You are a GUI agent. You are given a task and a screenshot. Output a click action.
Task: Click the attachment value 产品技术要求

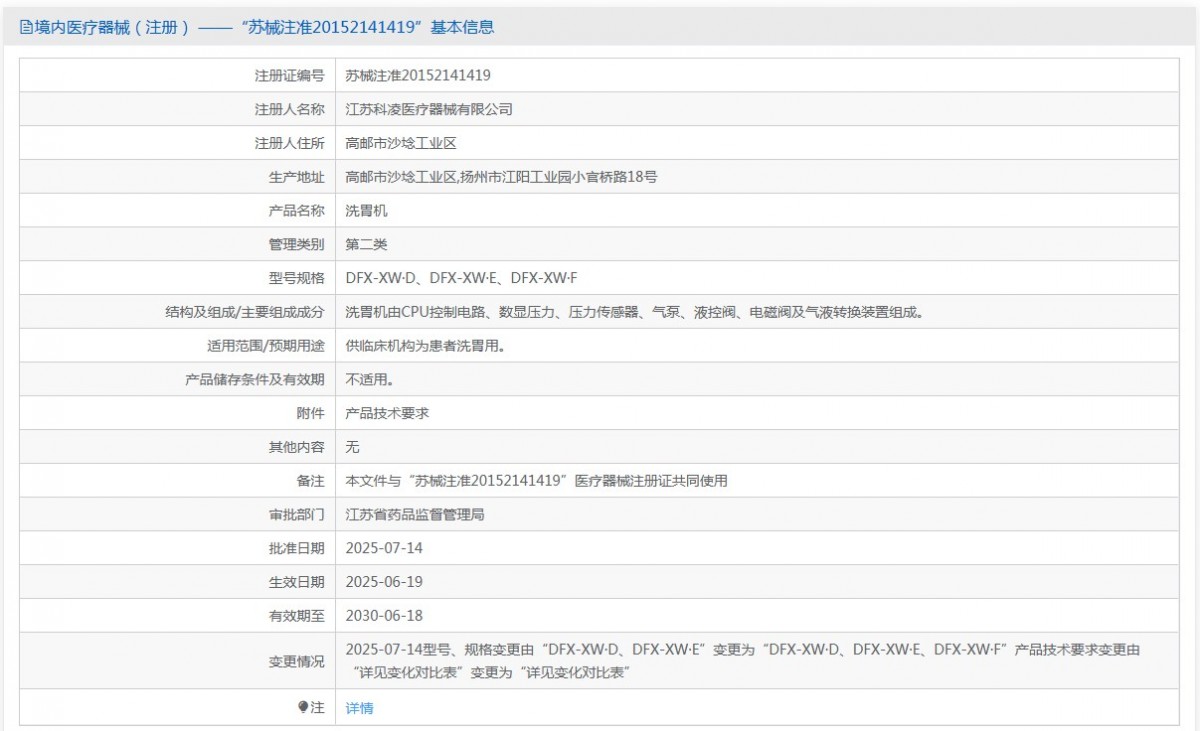(x=387, y=413)
